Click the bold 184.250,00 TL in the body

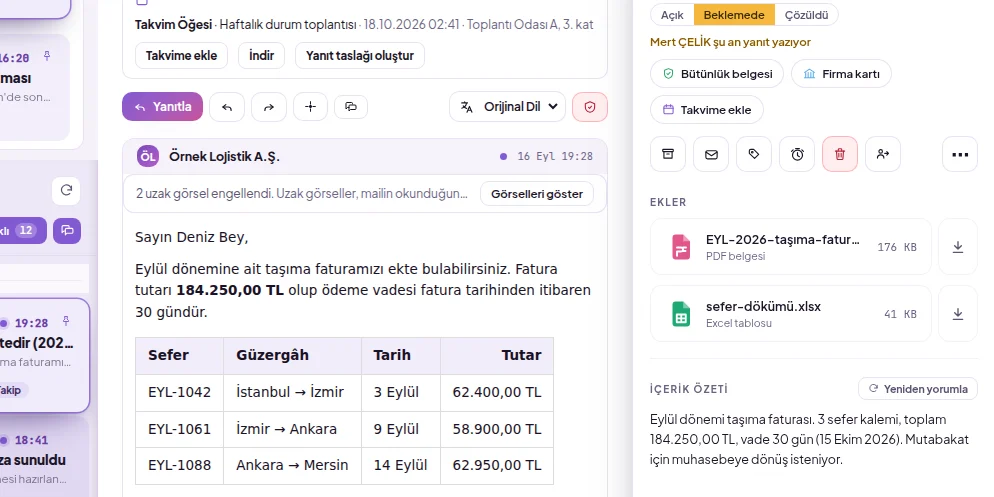[x=230, y=290]
